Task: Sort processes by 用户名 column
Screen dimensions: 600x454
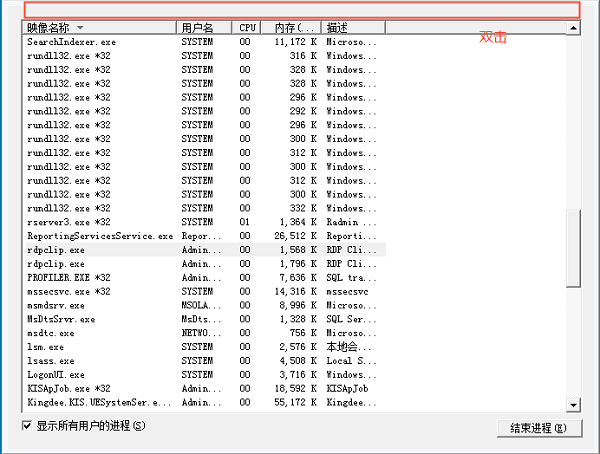Action: click(204, 28)
